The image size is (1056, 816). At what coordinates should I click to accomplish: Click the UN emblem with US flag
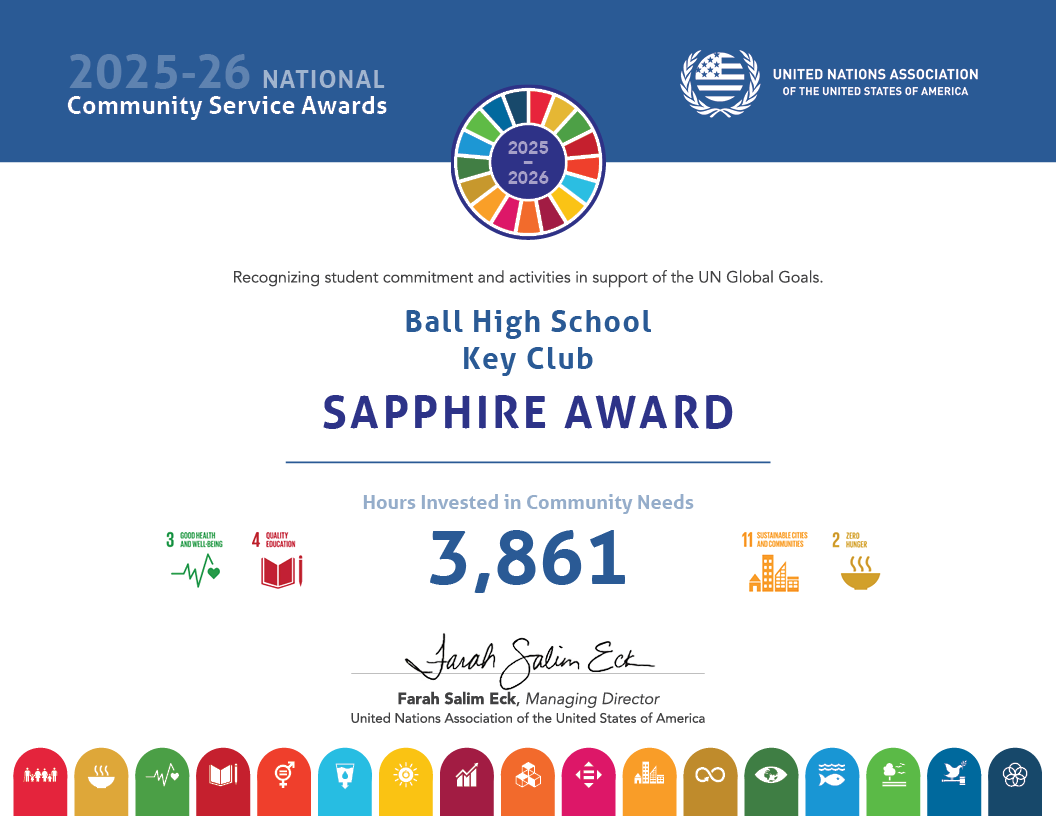point(720,82)
